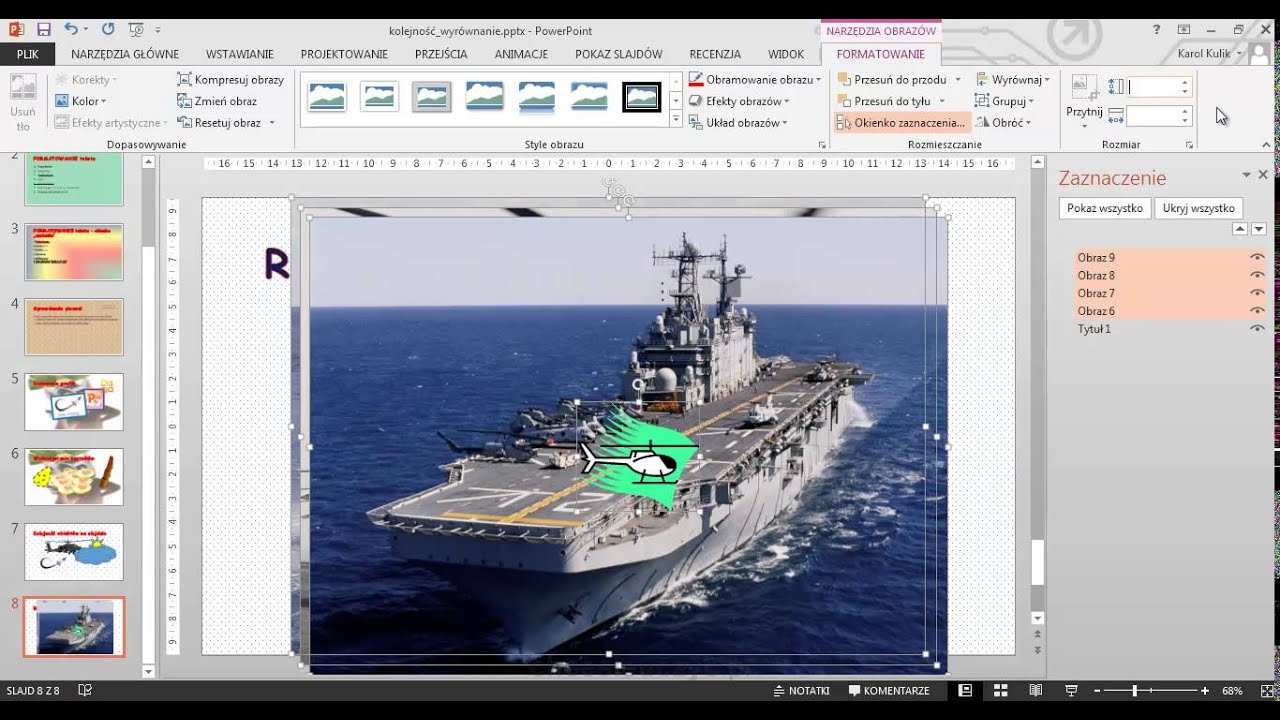Start slideshow from beginning quick access icon
Screen dimensions: 1280x720
(137, 30)
